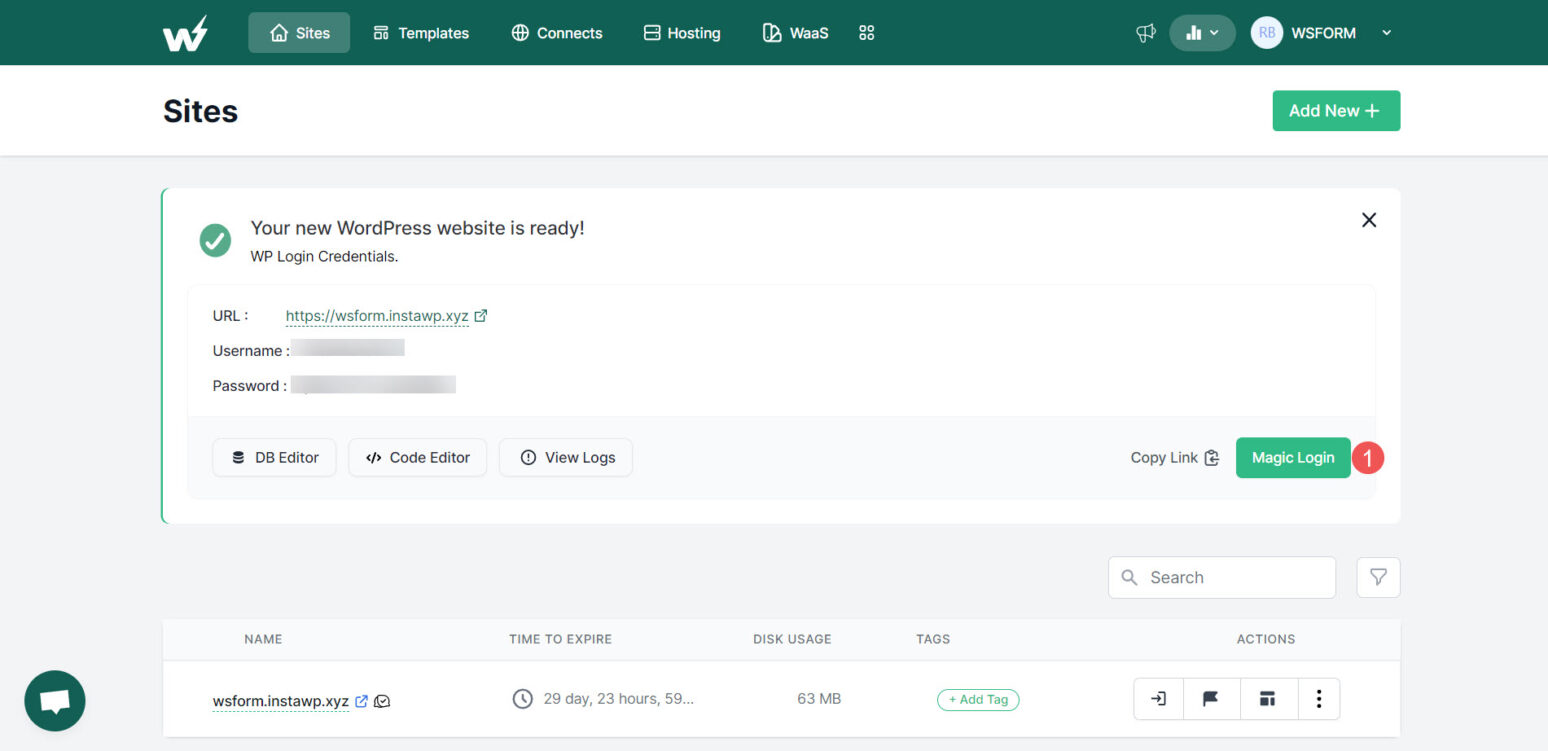Click the NAME column header

tap(263, 639)
